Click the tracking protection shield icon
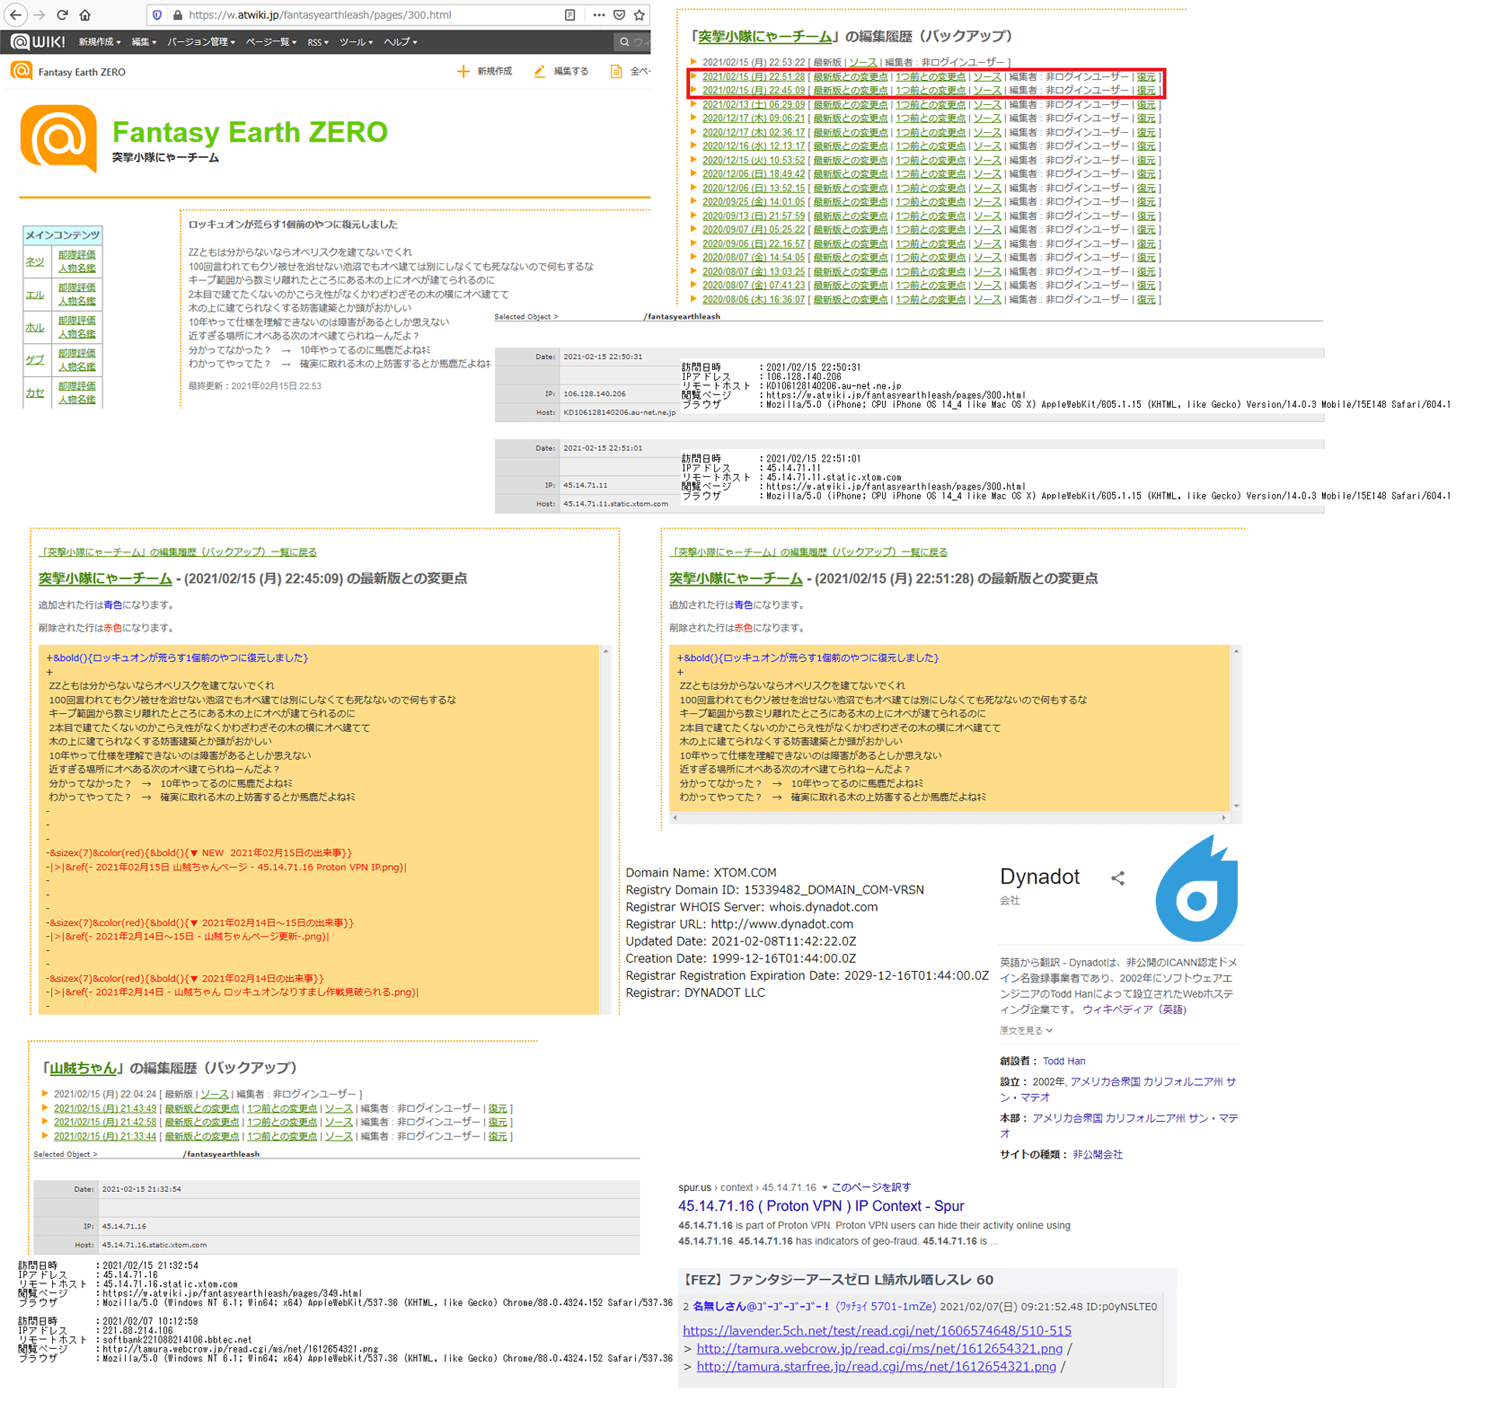 click(157, 15)
